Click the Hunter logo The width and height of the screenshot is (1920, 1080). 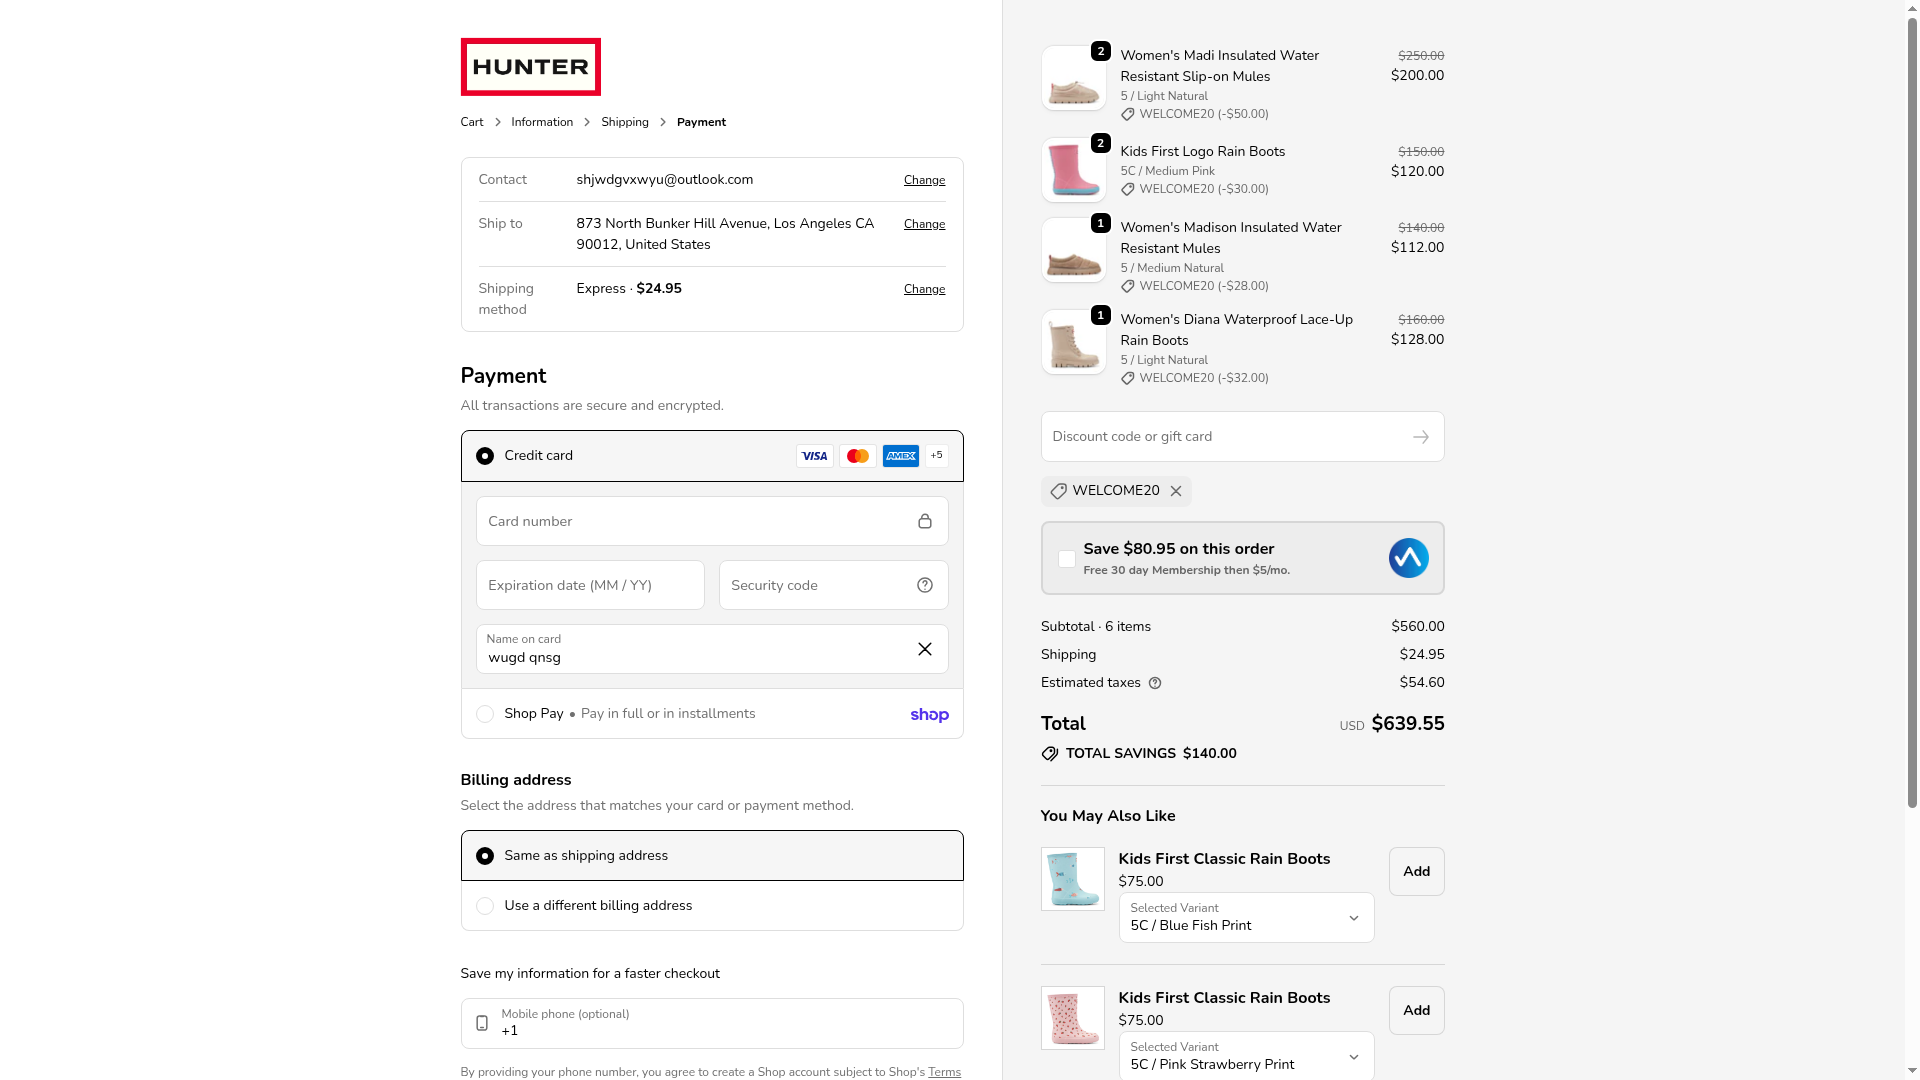530,67
